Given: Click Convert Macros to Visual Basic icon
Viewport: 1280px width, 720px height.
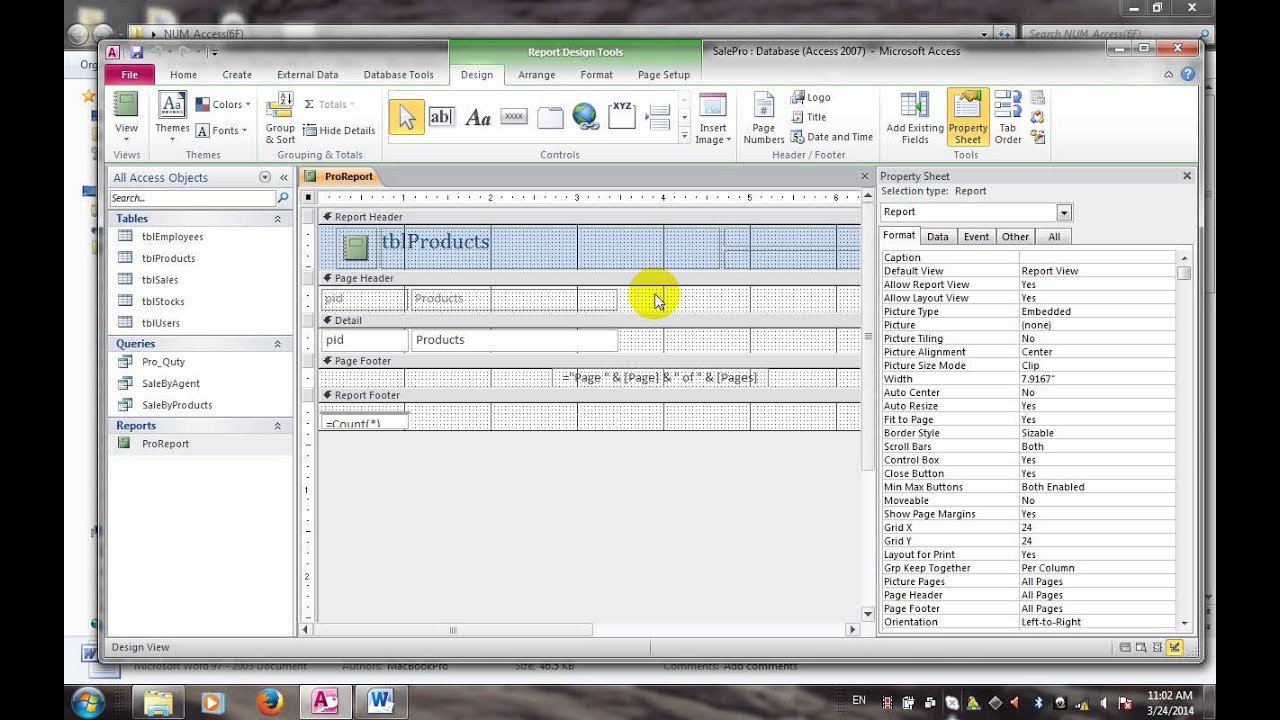Looking at the screenshot, I should [1037, 136].
